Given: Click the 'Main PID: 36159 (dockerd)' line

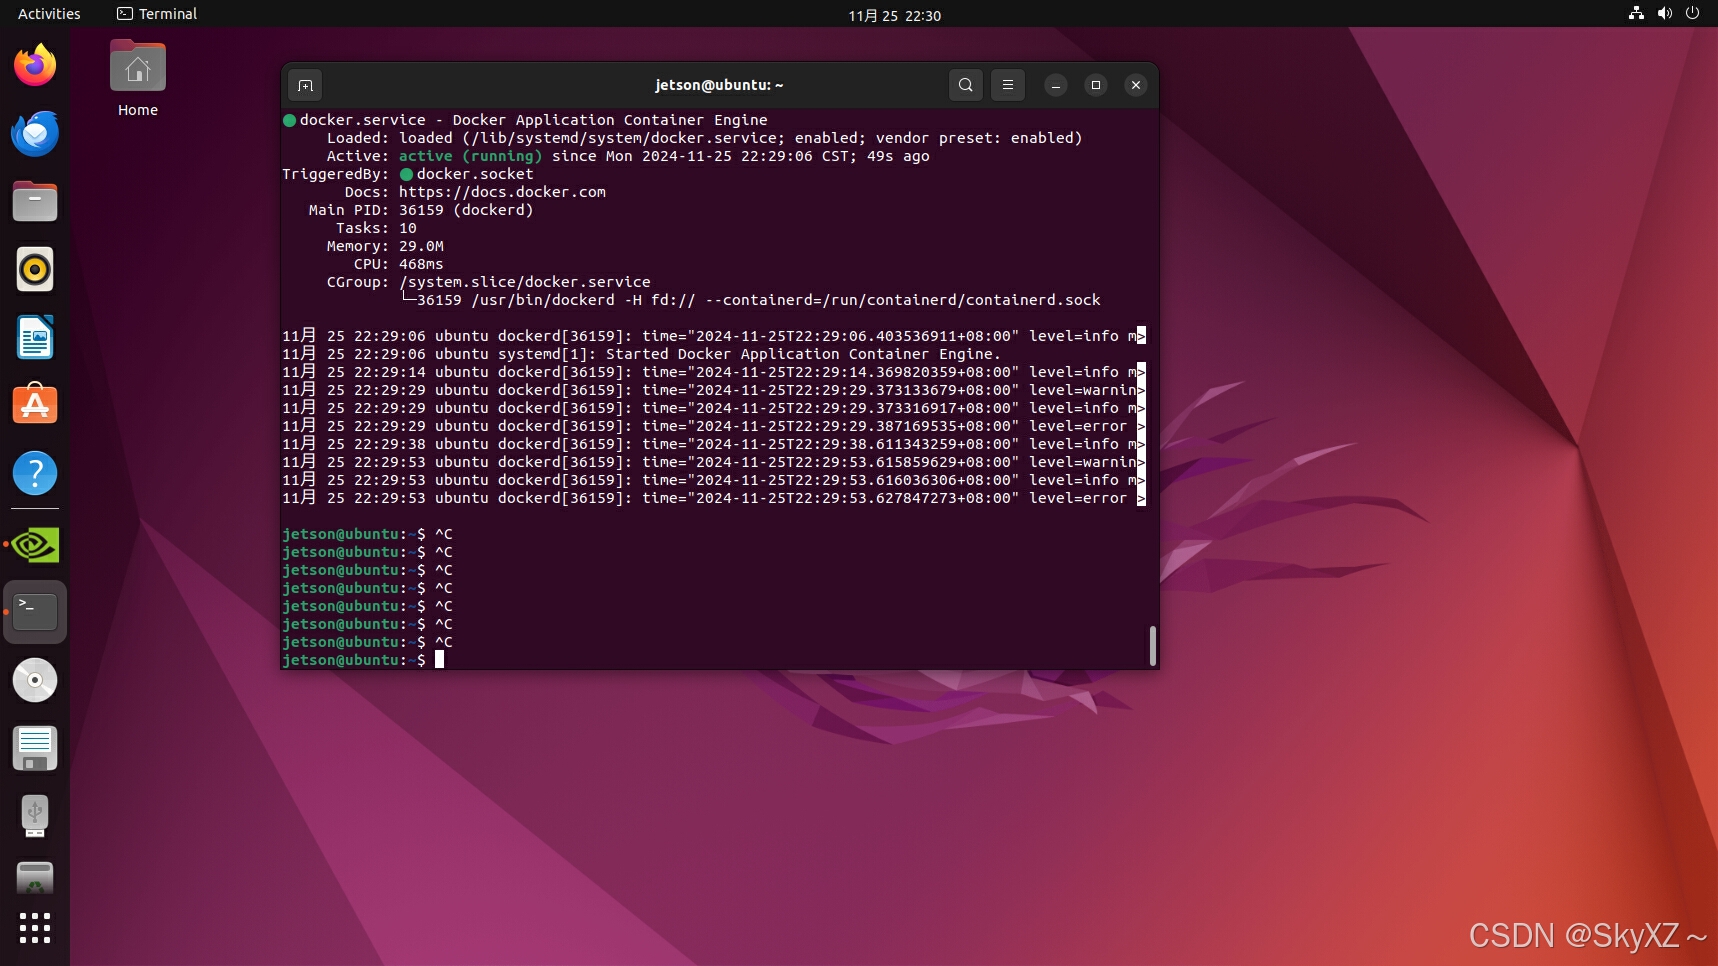Looking at the screenshot, I should (x=421, y=210).
